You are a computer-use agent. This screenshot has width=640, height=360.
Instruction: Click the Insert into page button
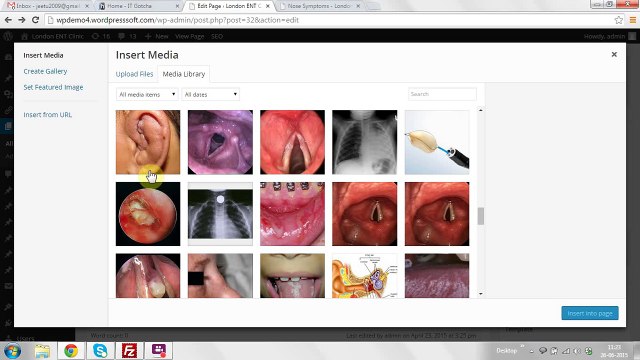590,313
